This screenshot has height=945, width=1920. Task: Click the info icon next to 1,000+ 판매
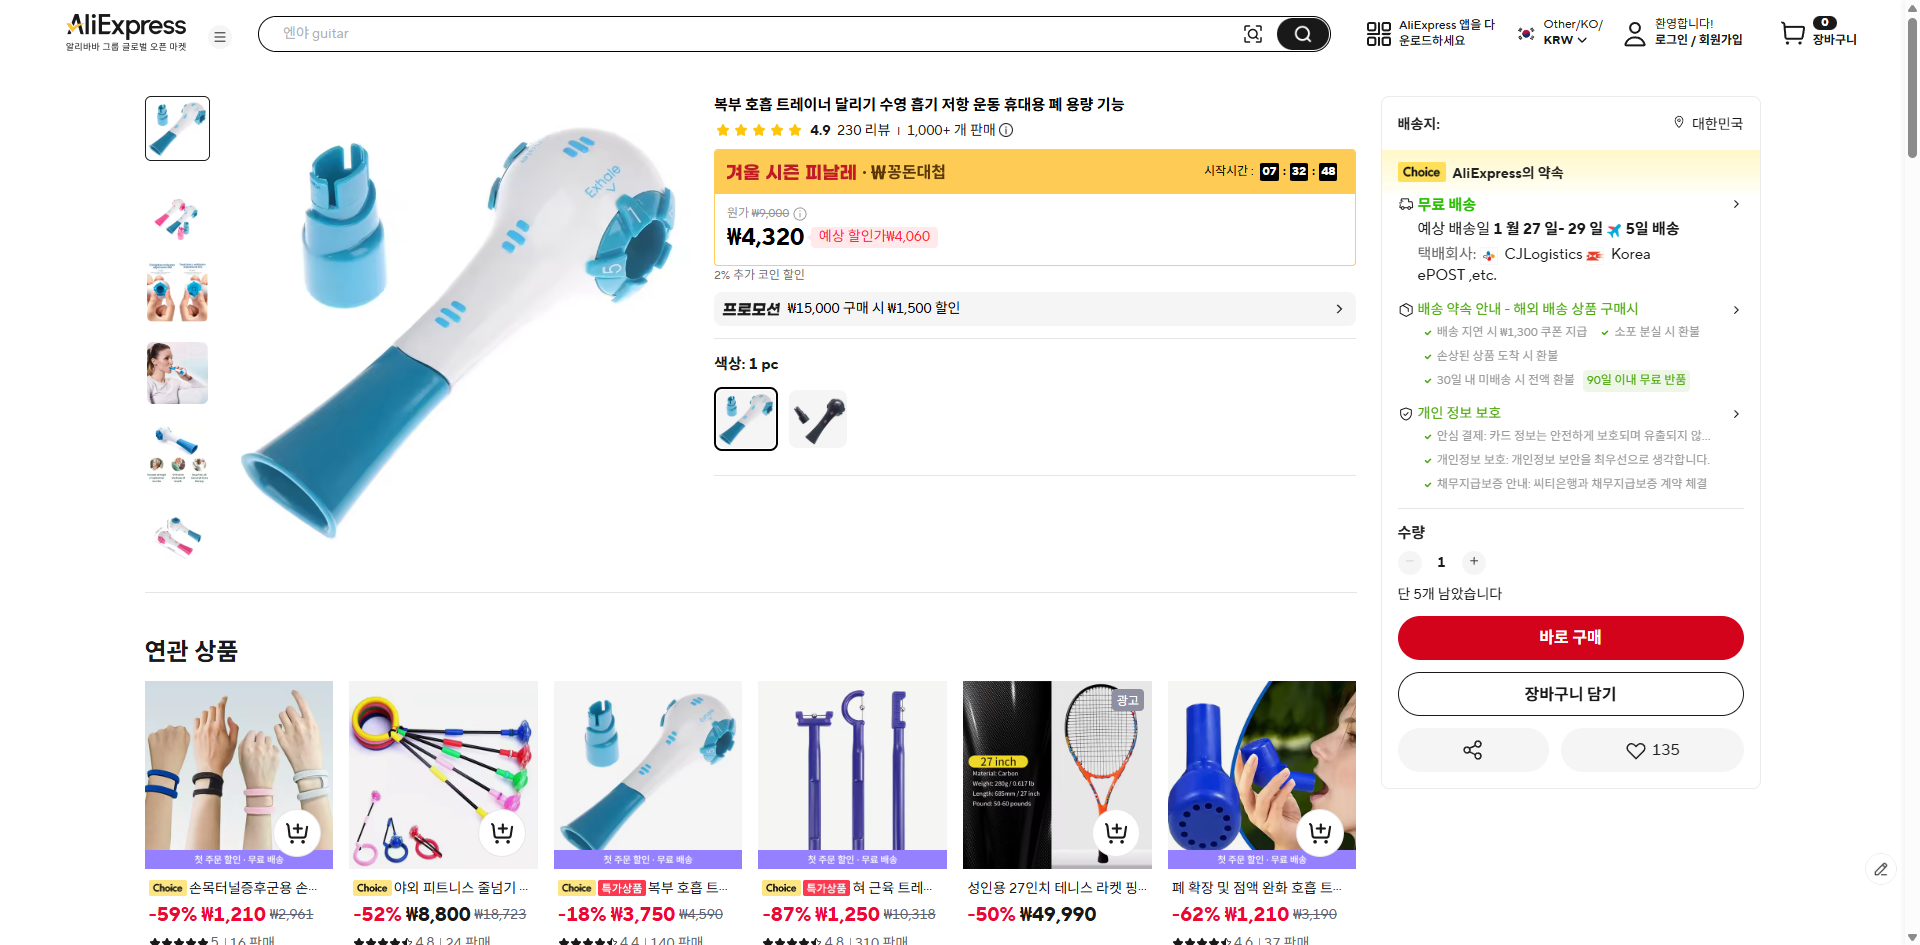(x=1006, y=130)
